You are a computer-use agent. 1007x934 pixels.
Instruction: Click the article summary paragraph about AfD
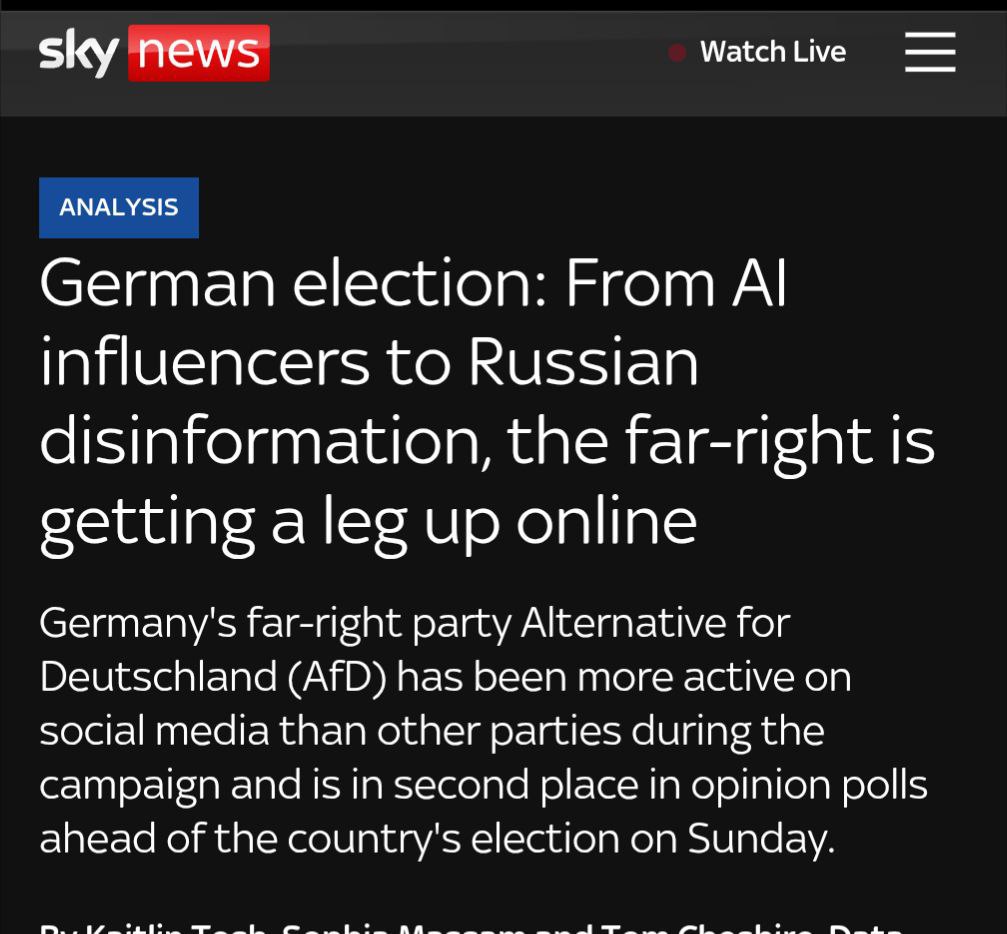pyautogui.click(x=483, y=731)
